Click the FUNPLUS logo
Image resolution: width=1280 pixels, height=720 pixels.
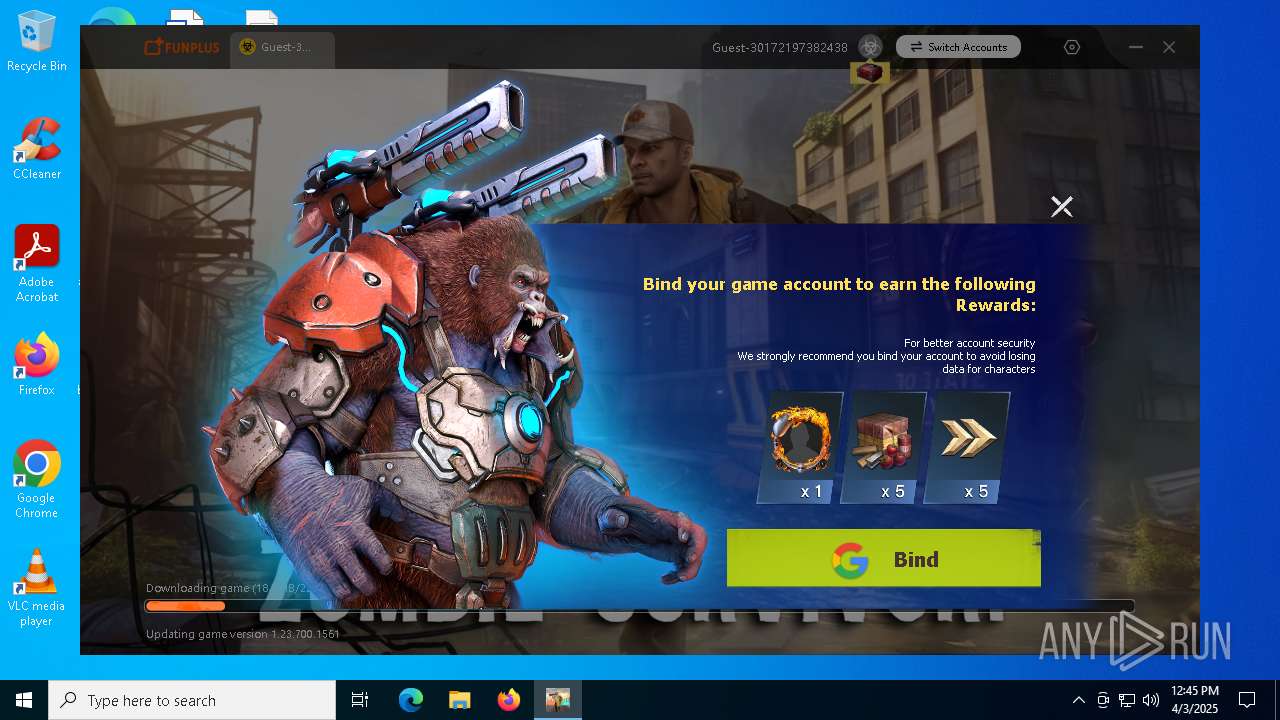coord(181,47)
